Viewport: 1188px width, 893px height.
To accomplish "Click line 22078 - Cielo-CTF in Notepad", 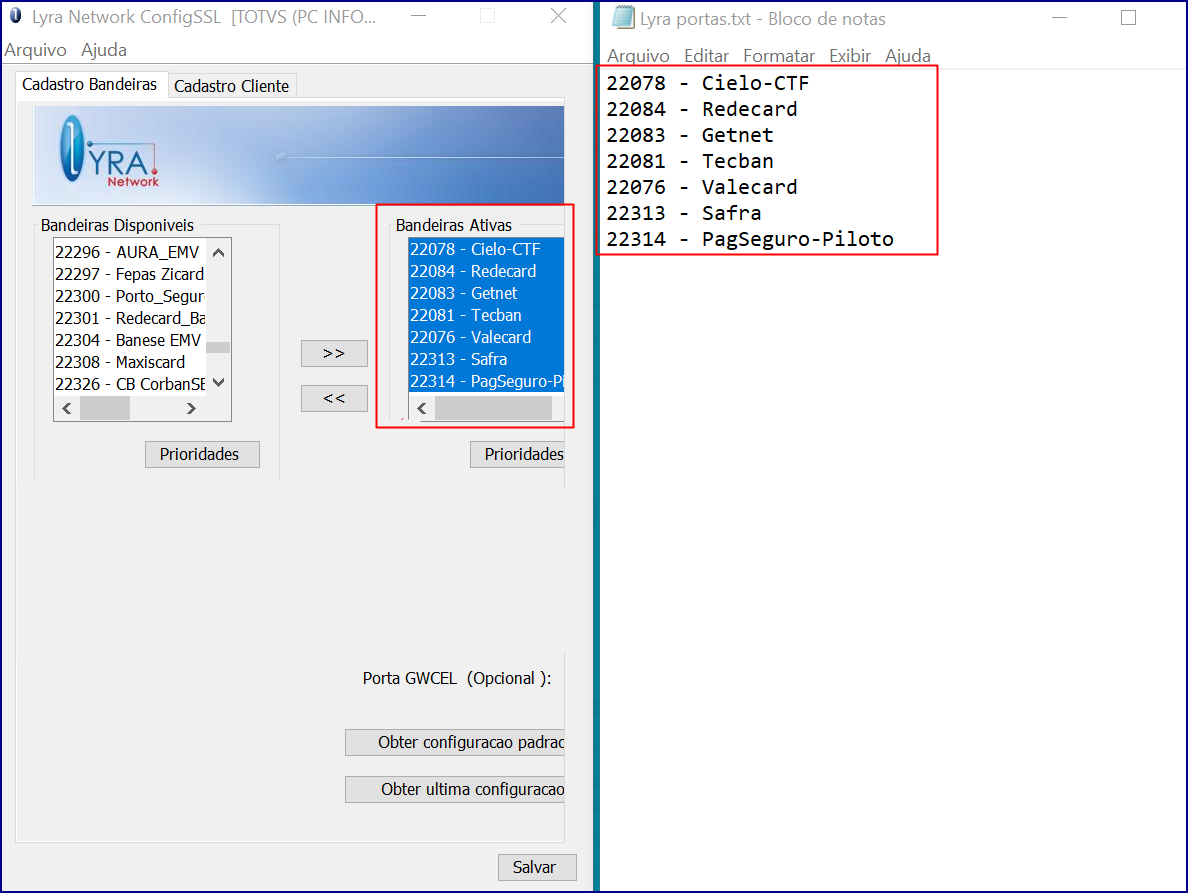I will point(708,83).
